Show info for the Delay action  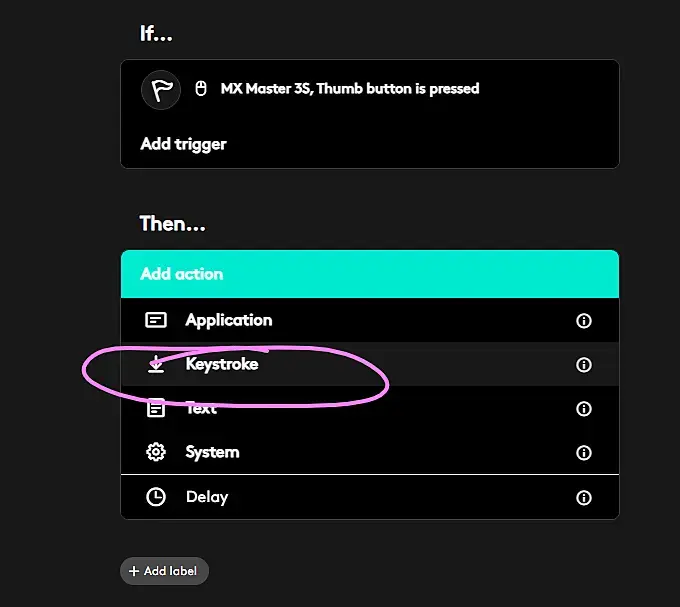pyautogui.click(x=584, y=497)
